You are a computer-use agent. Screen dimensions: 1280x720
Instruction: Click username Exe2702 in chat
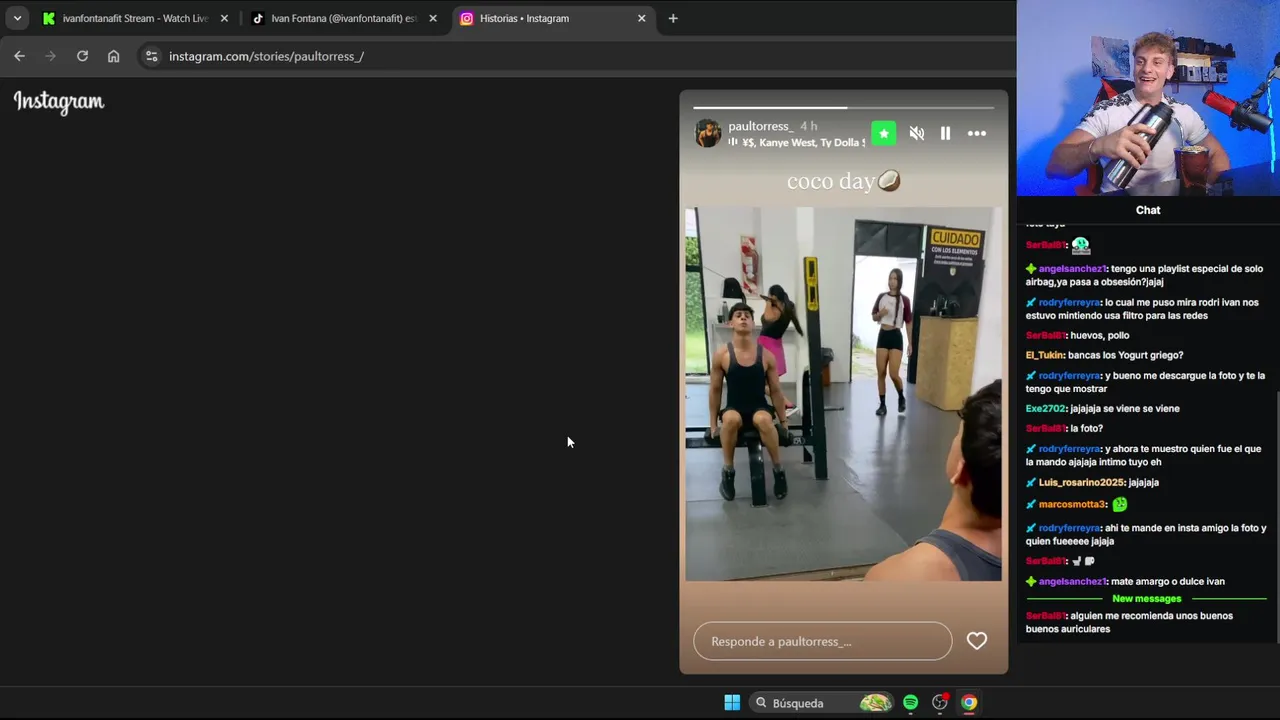[1046, 408]
